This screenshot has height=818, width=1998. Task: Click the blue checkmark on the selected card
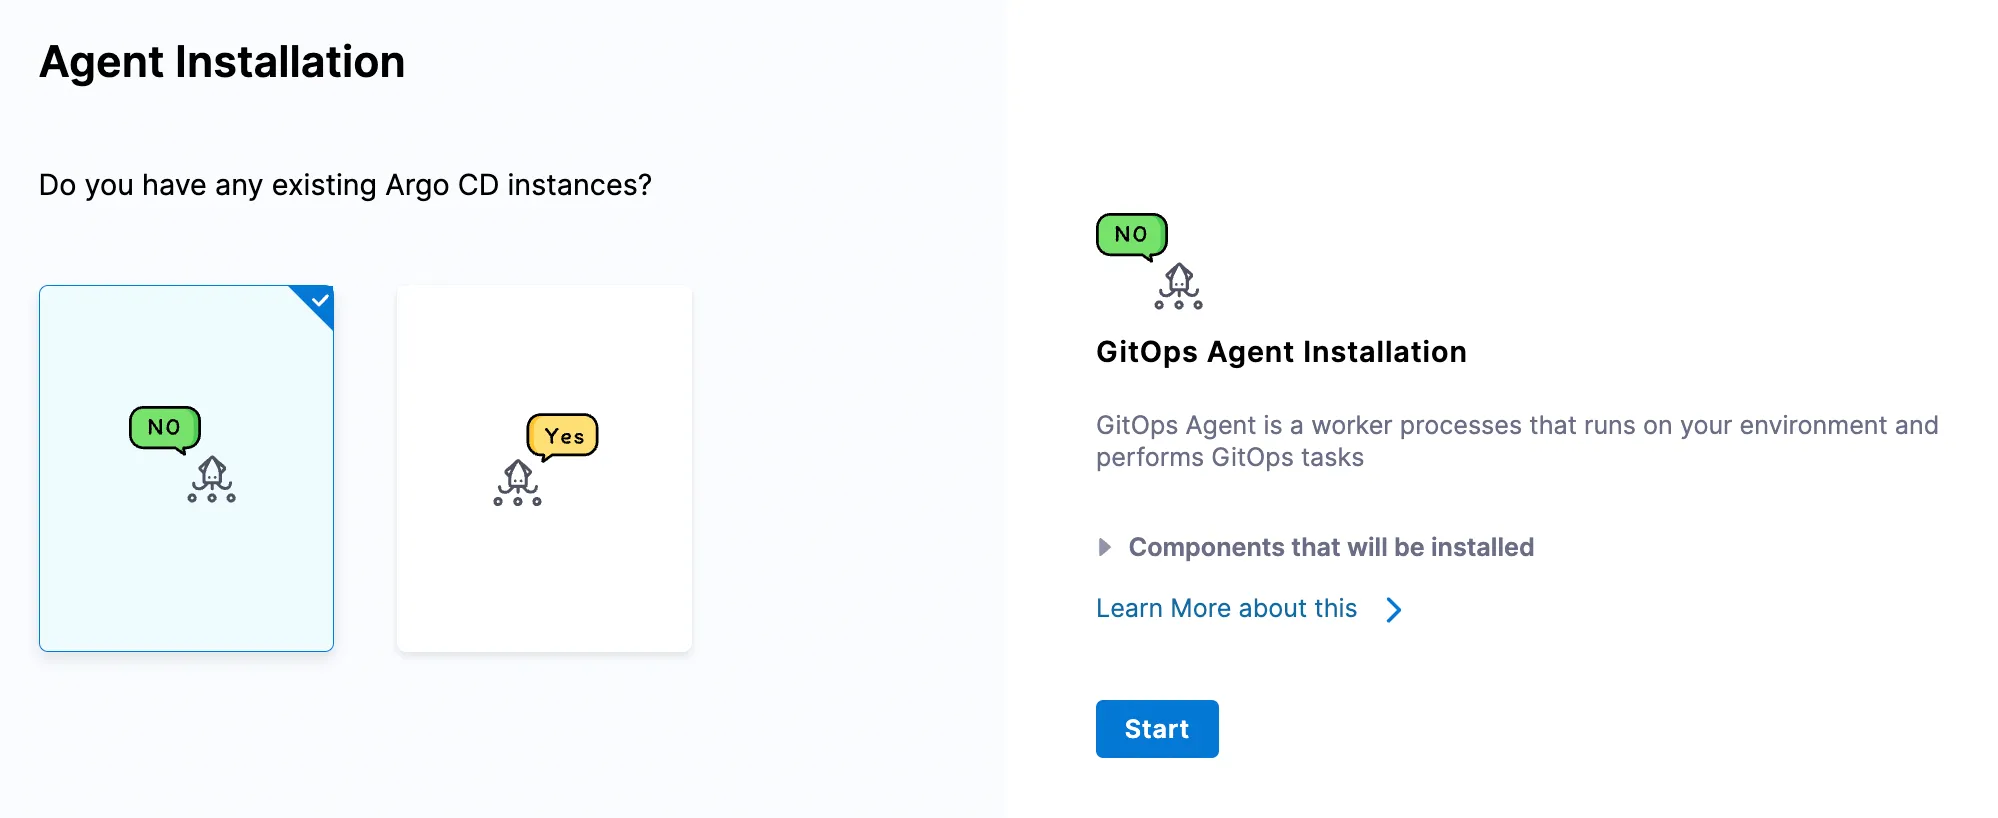pyautogui.click(x=319, y=299)
